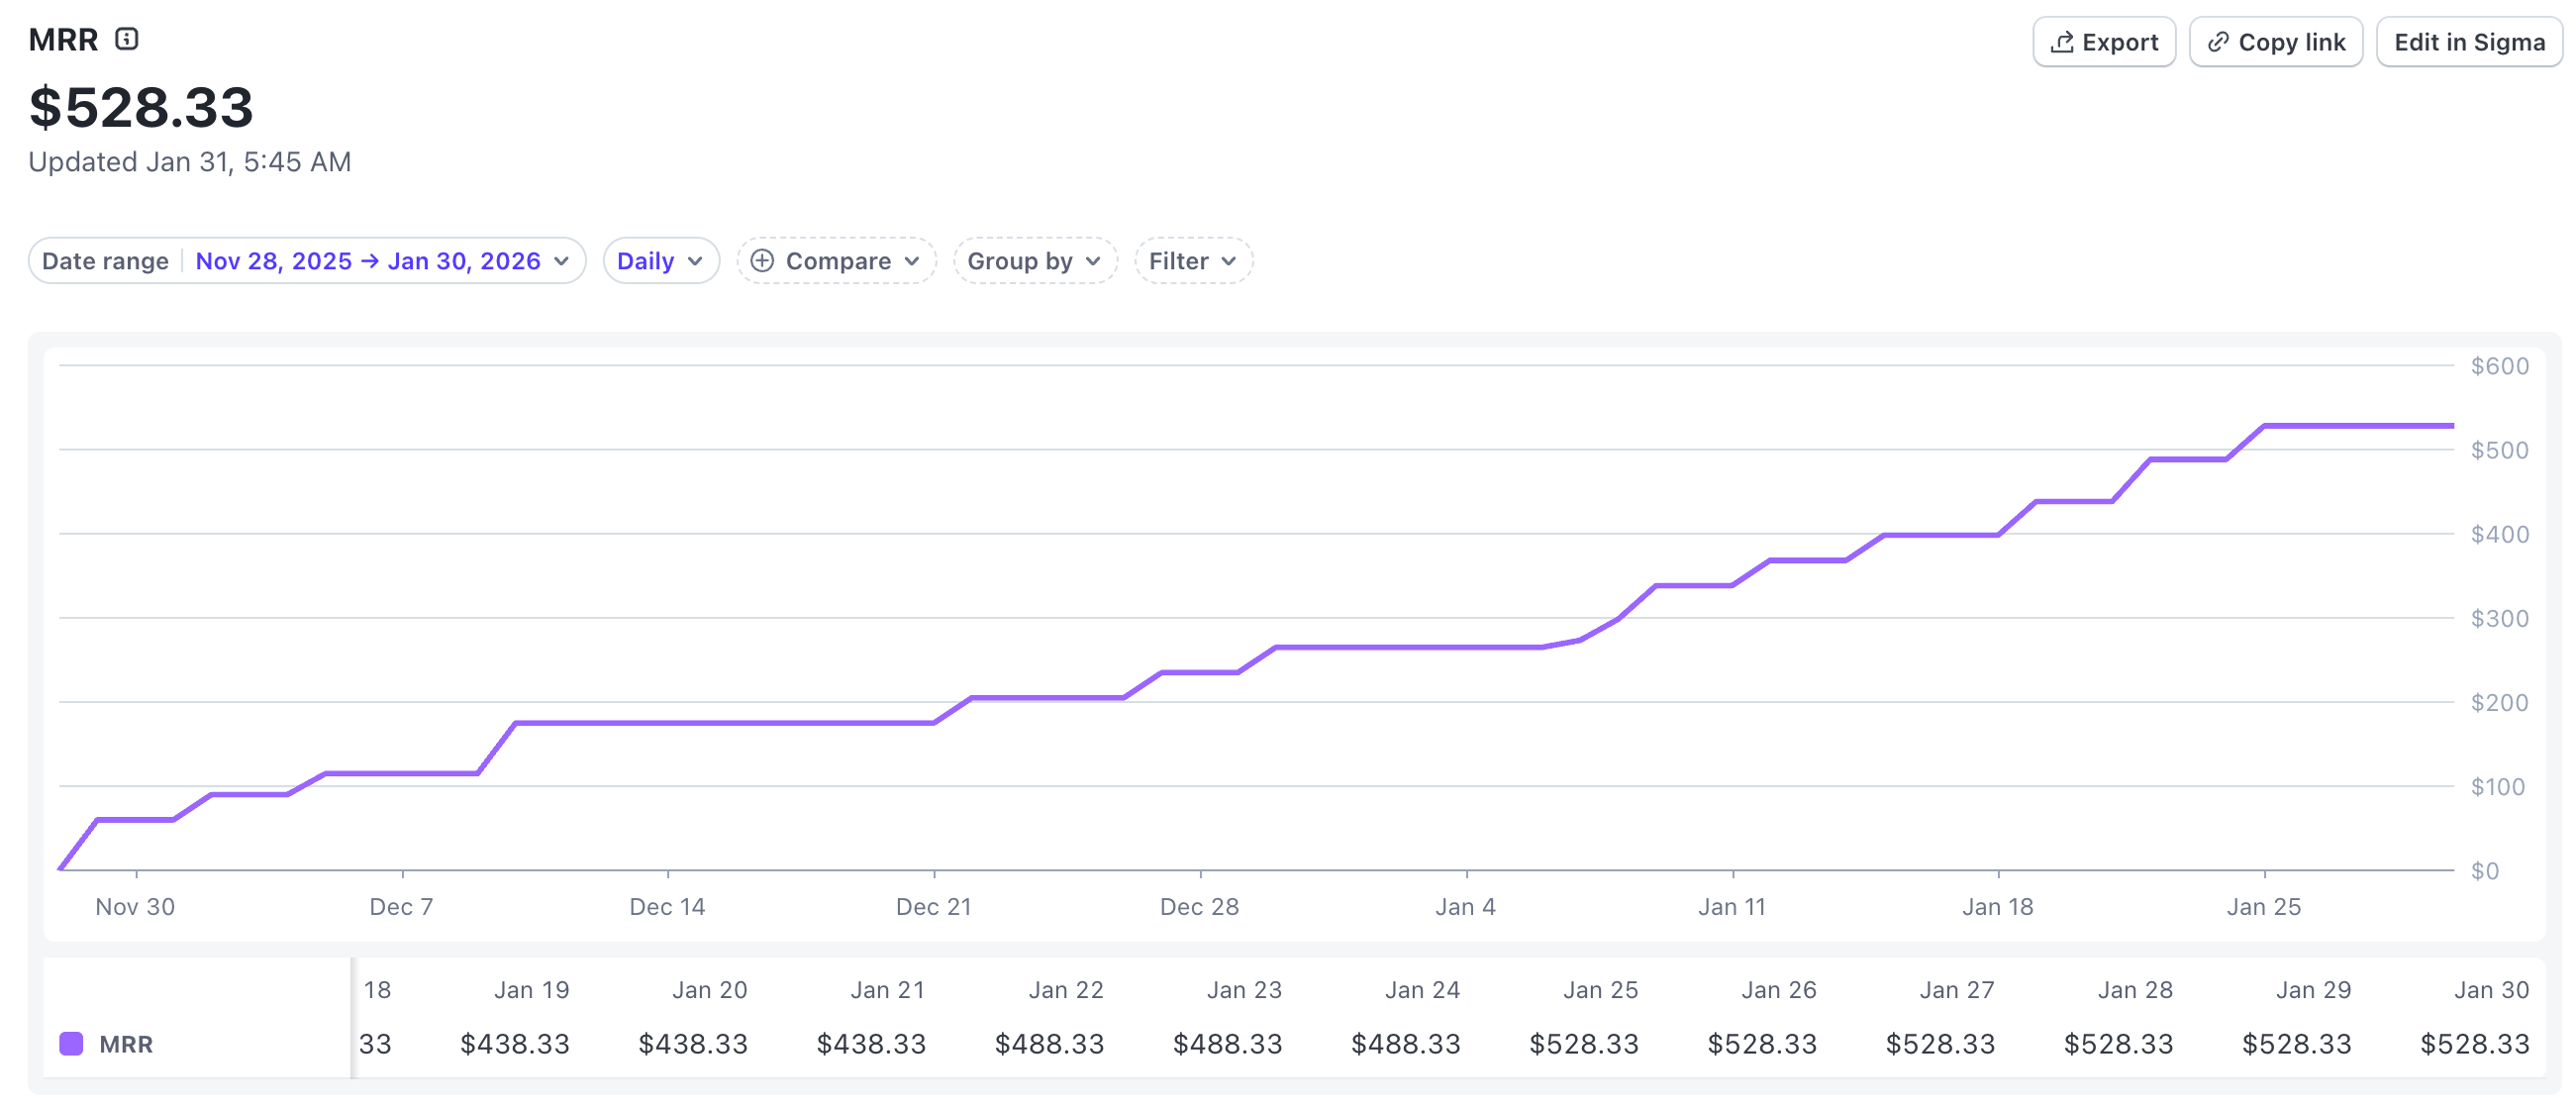The height and width of the screenshot is (1109, 2576).
Task: Click the purple MRR legend square
Action: coord(71,1044)
